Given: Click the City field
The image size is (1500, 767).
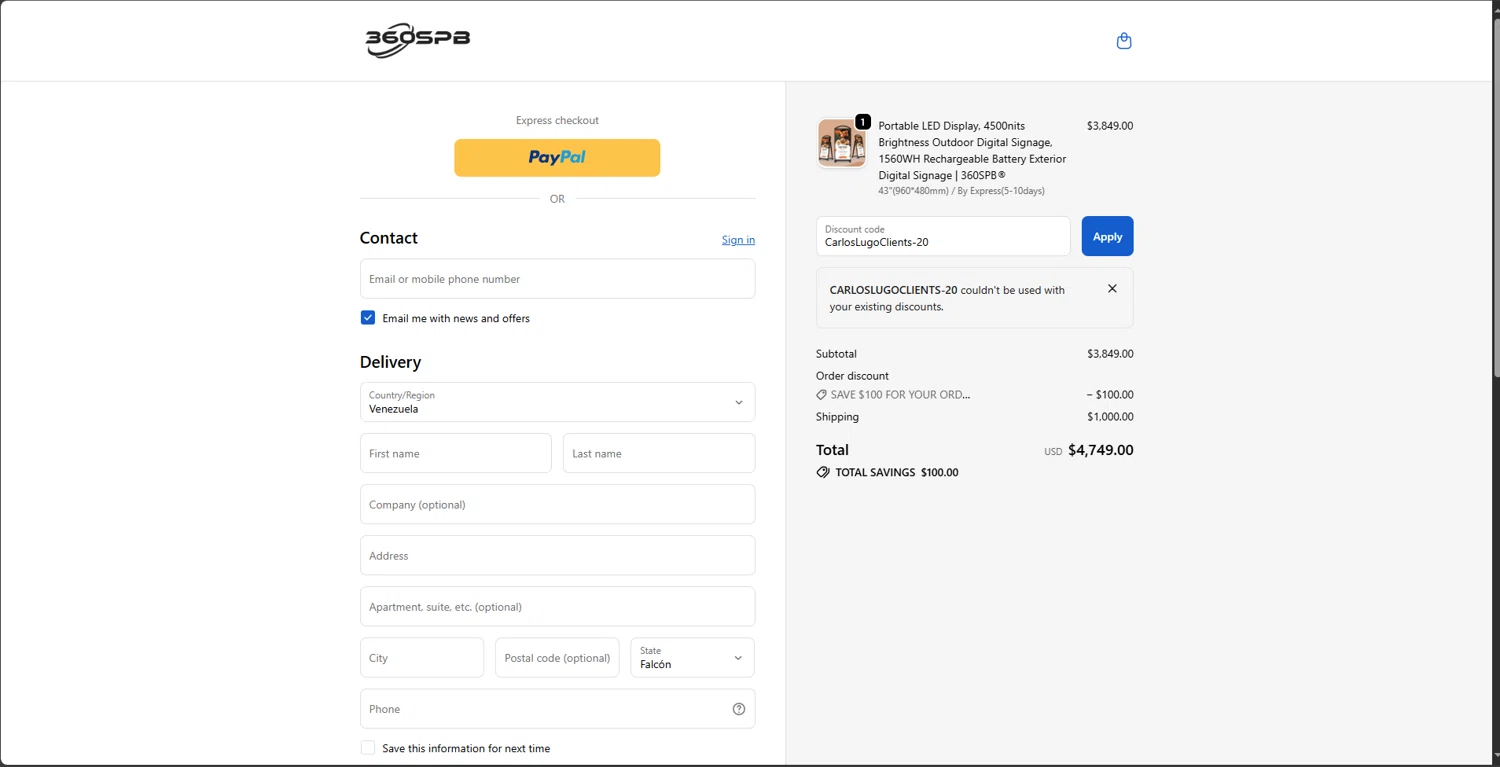Looking at the screenshot, I should 422,658.
